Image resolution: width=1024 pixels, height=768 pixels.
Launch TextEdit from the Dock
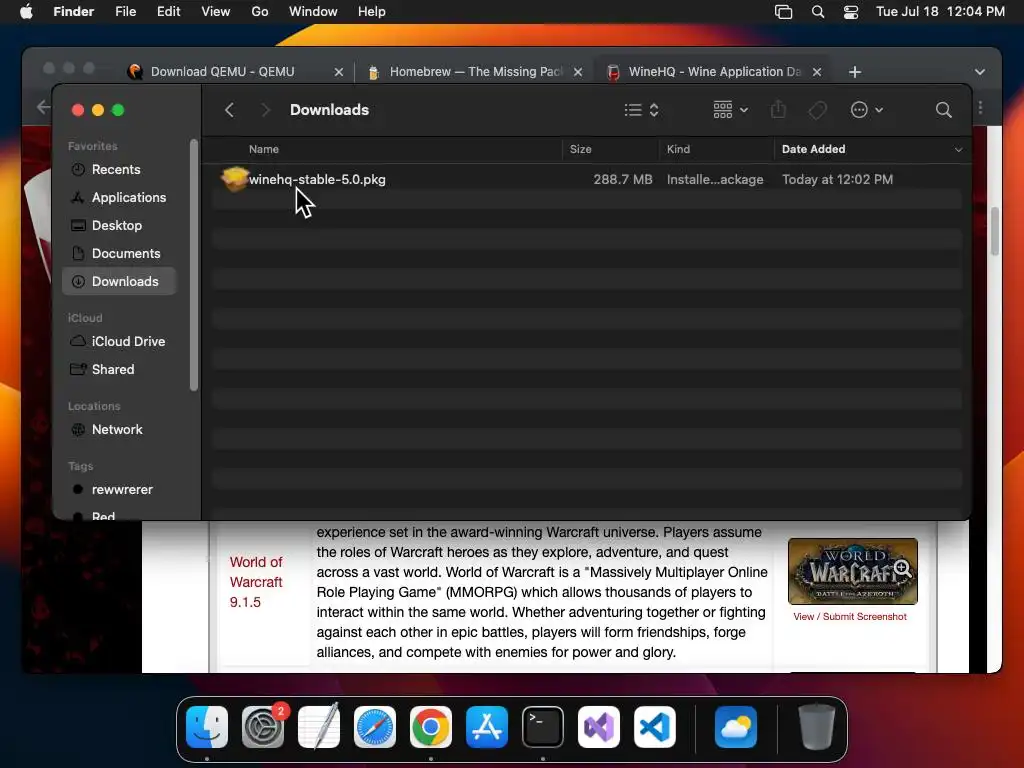point(319,727)
